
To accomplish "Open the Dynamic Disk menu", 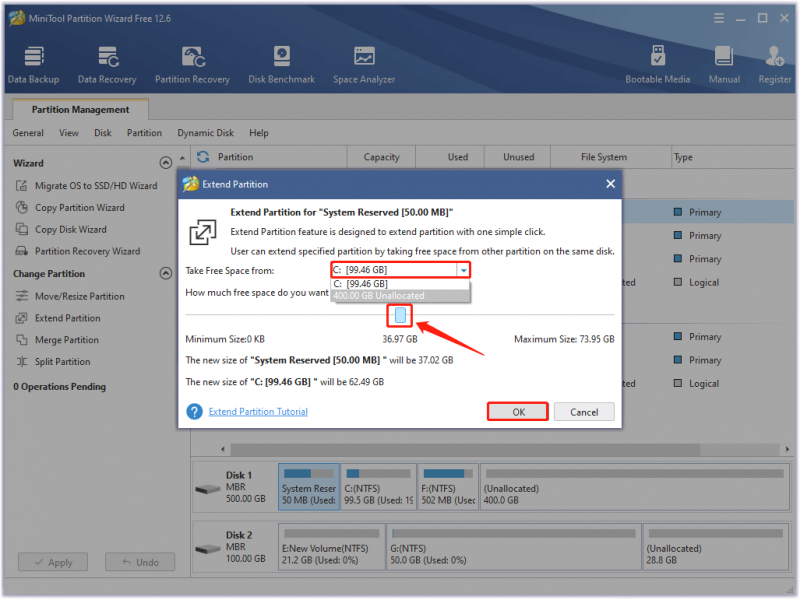I will point(206,133).
